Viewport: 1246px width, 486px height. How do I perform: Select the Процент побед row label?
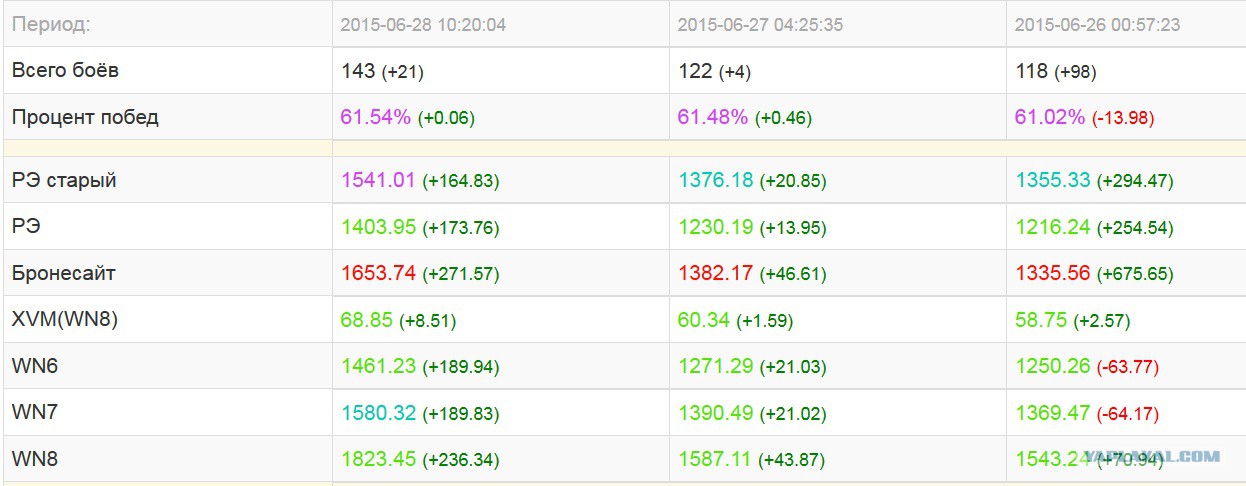pyautogui.click(x=85, y=117)
